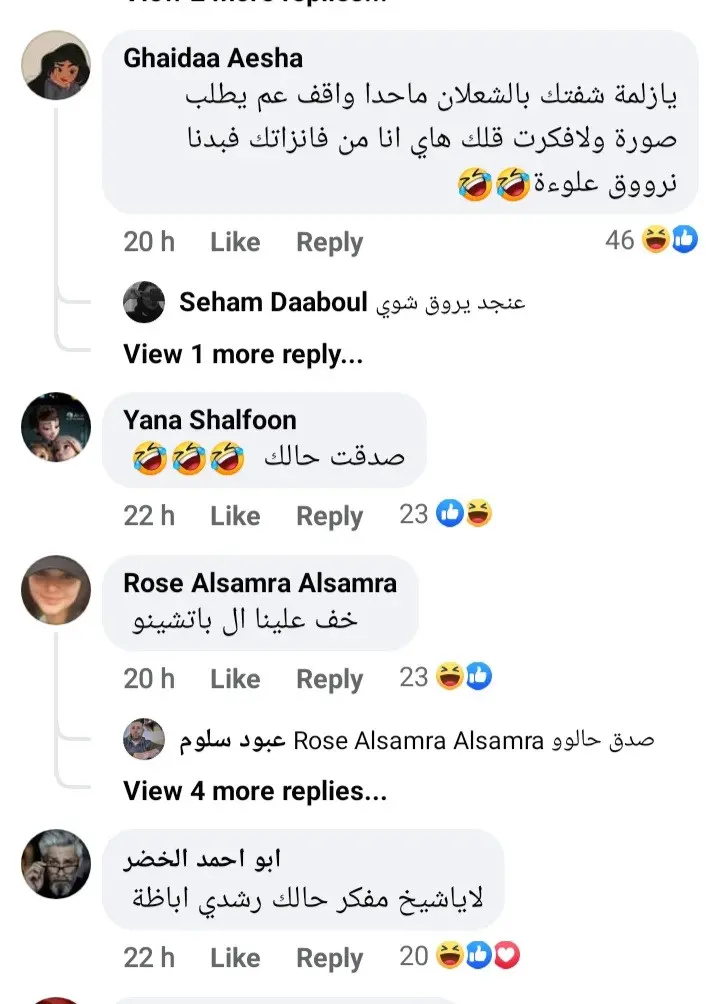Open Rose Alsamra Alsamra's profile photo
Image resolution: width=720 pixels, height=1004 pixels.
[x=56, y=590]
